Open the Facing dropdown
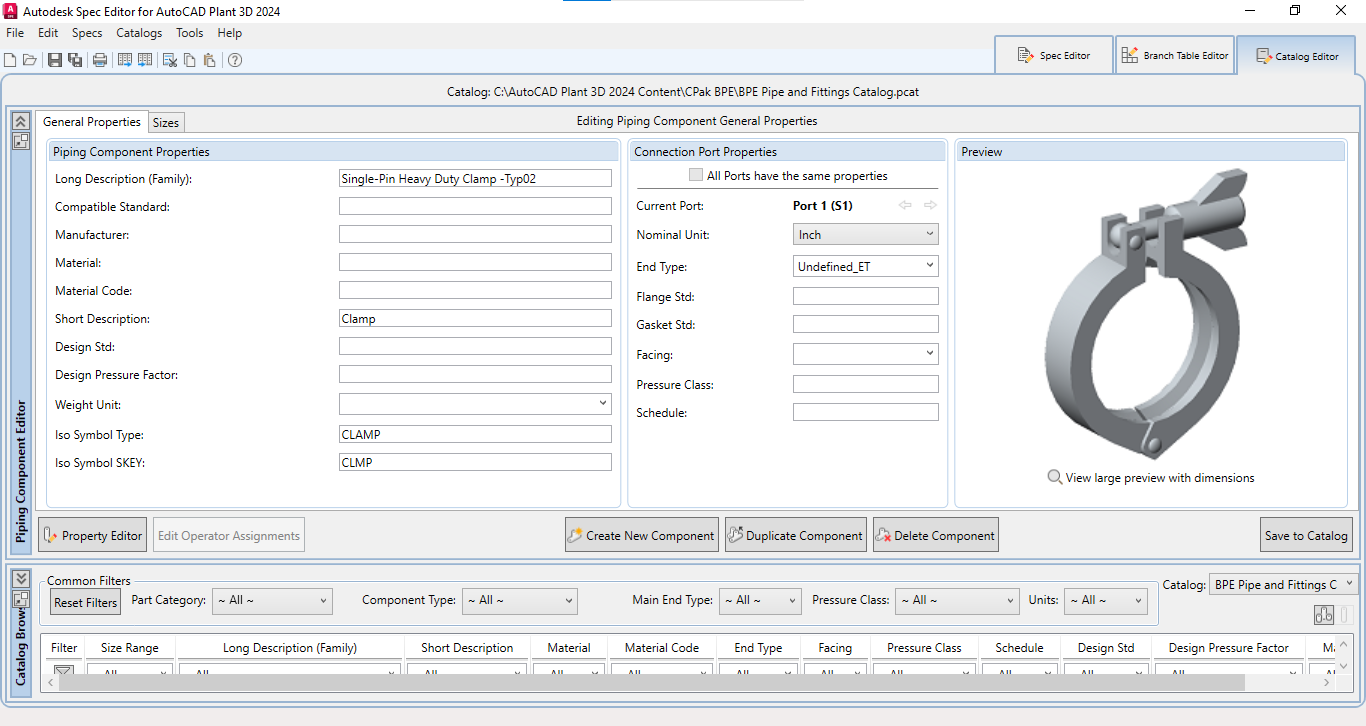The width and height of the screenshot is (1366, 726). click(x=866, y=354)
